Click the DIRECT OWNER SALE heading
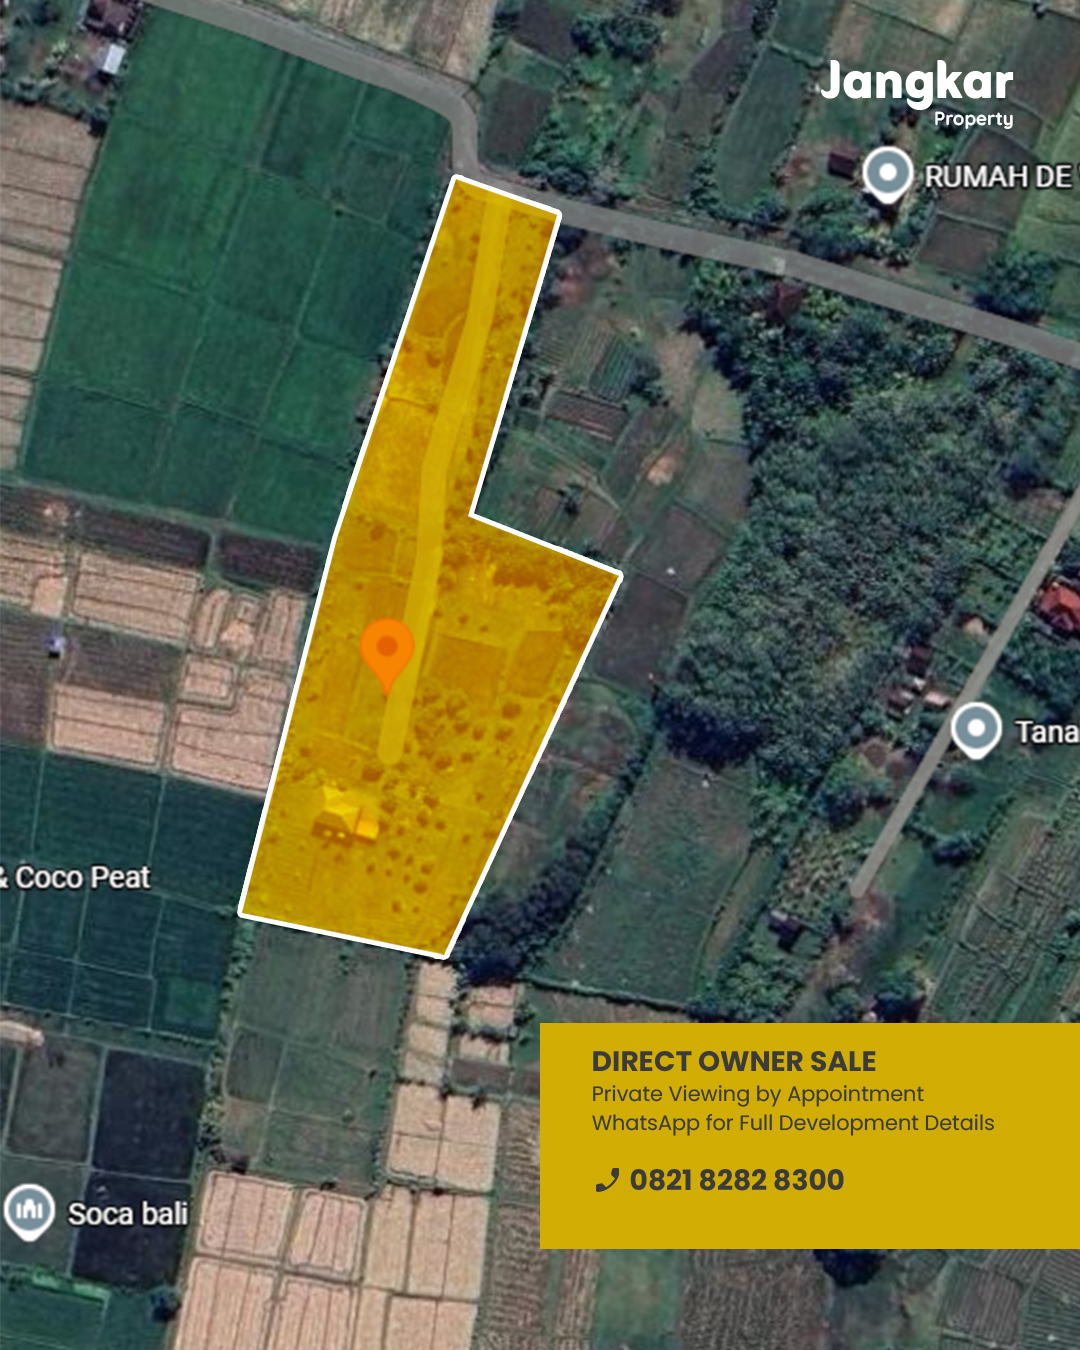 (734, 1061)
